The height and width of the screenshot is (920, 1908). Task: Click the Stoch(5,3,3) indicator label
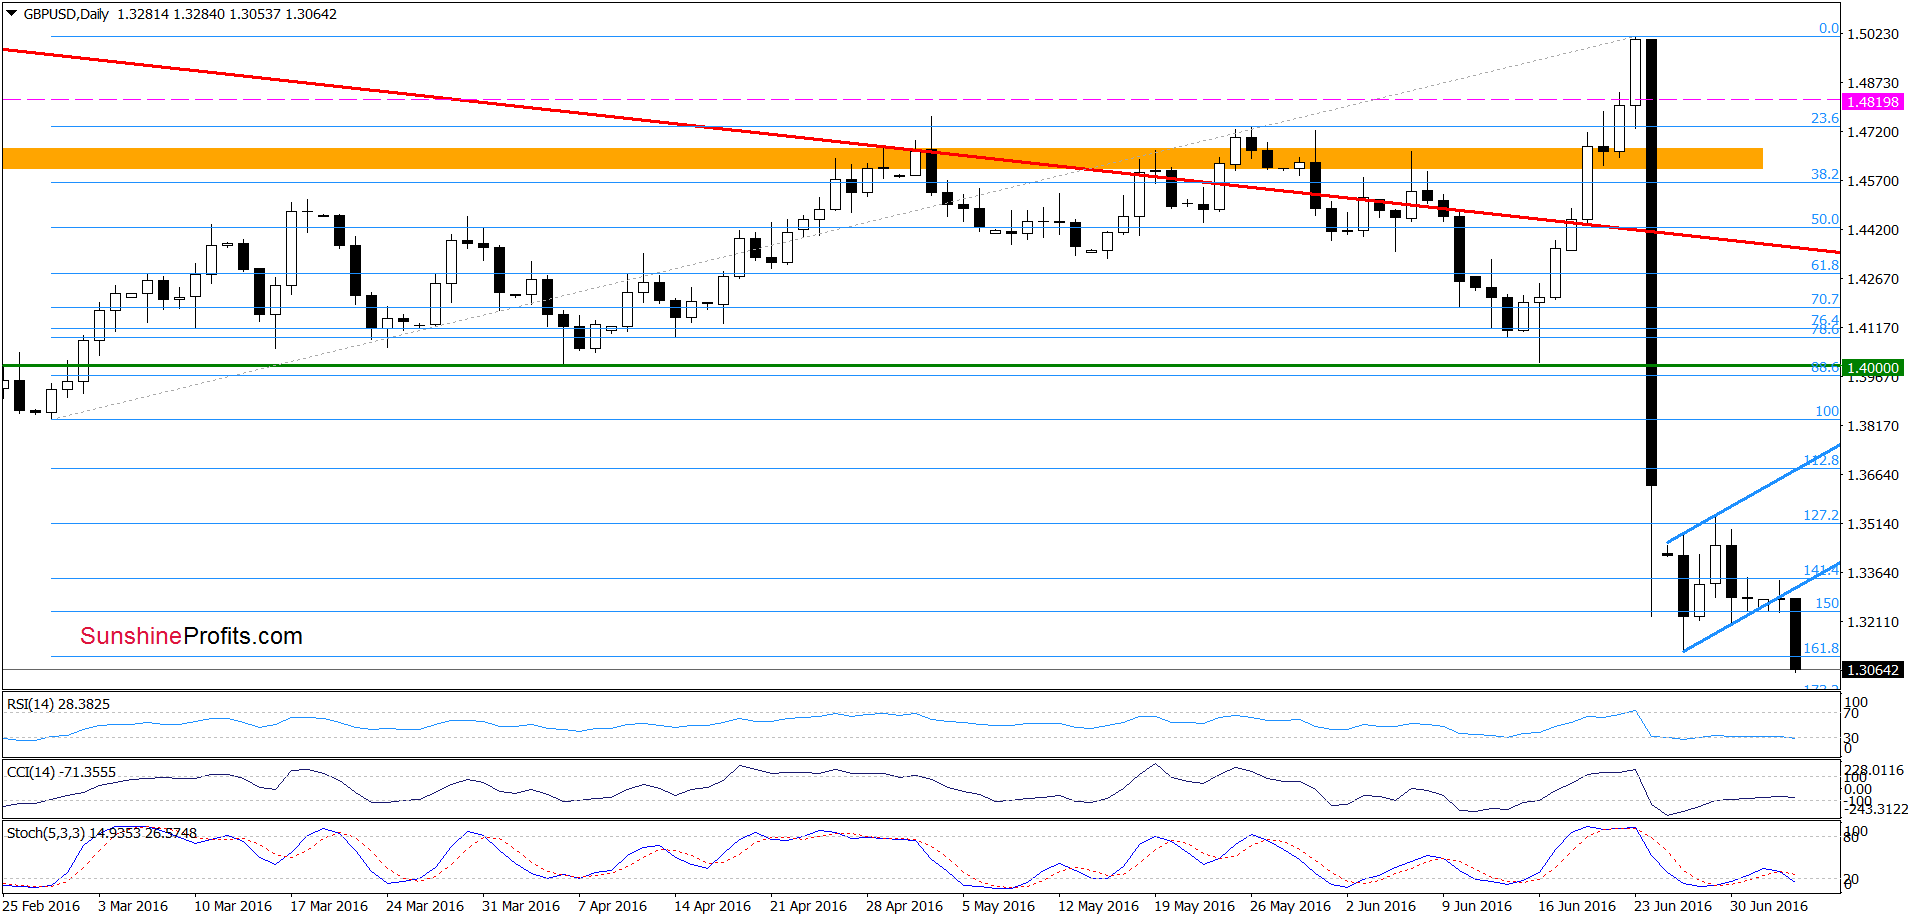[102, 833]
